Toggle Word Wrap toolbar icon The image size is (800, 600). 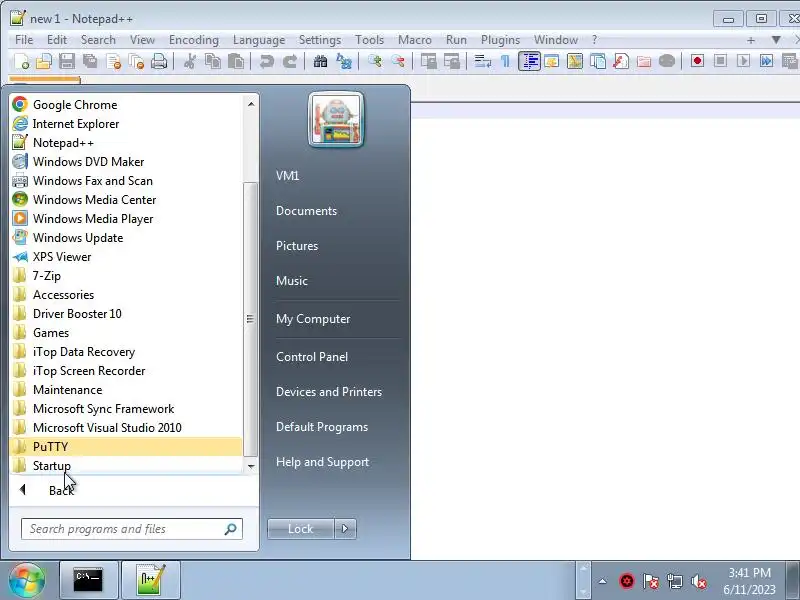click(482, 61)
